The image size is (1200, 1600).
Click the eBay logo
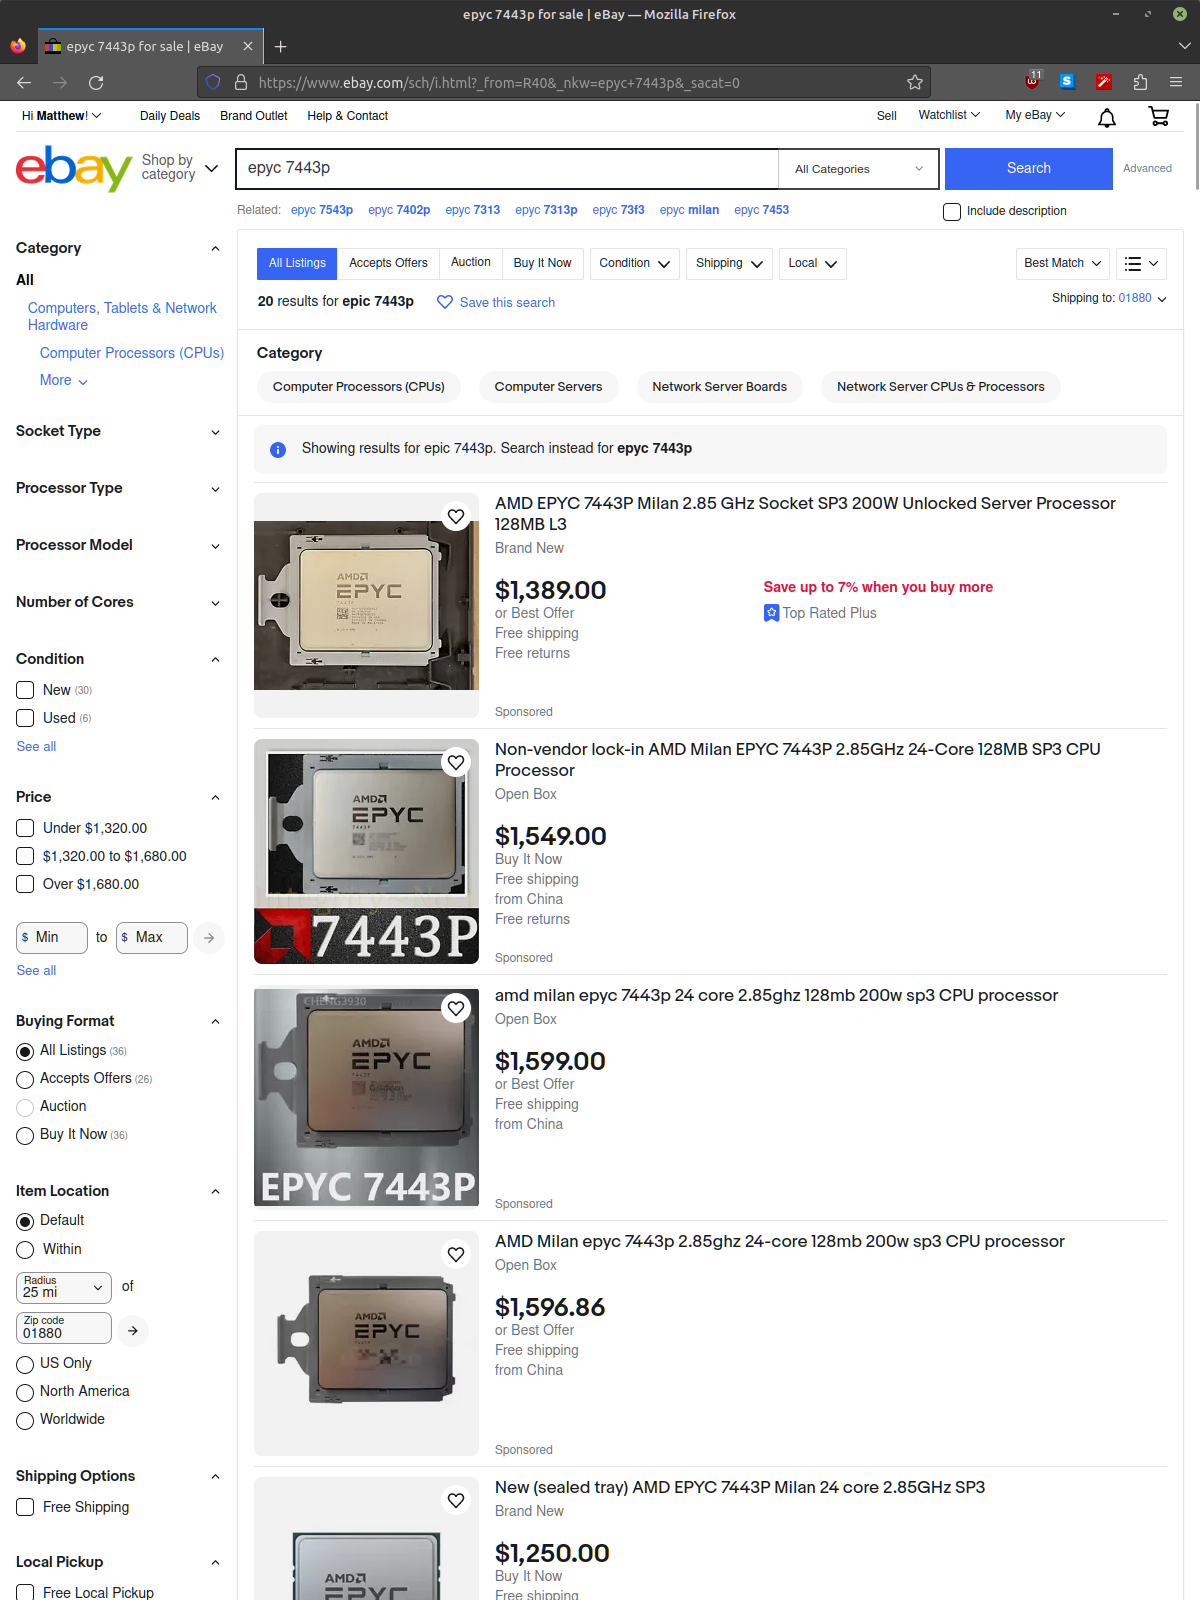click(x=74, y=168)
